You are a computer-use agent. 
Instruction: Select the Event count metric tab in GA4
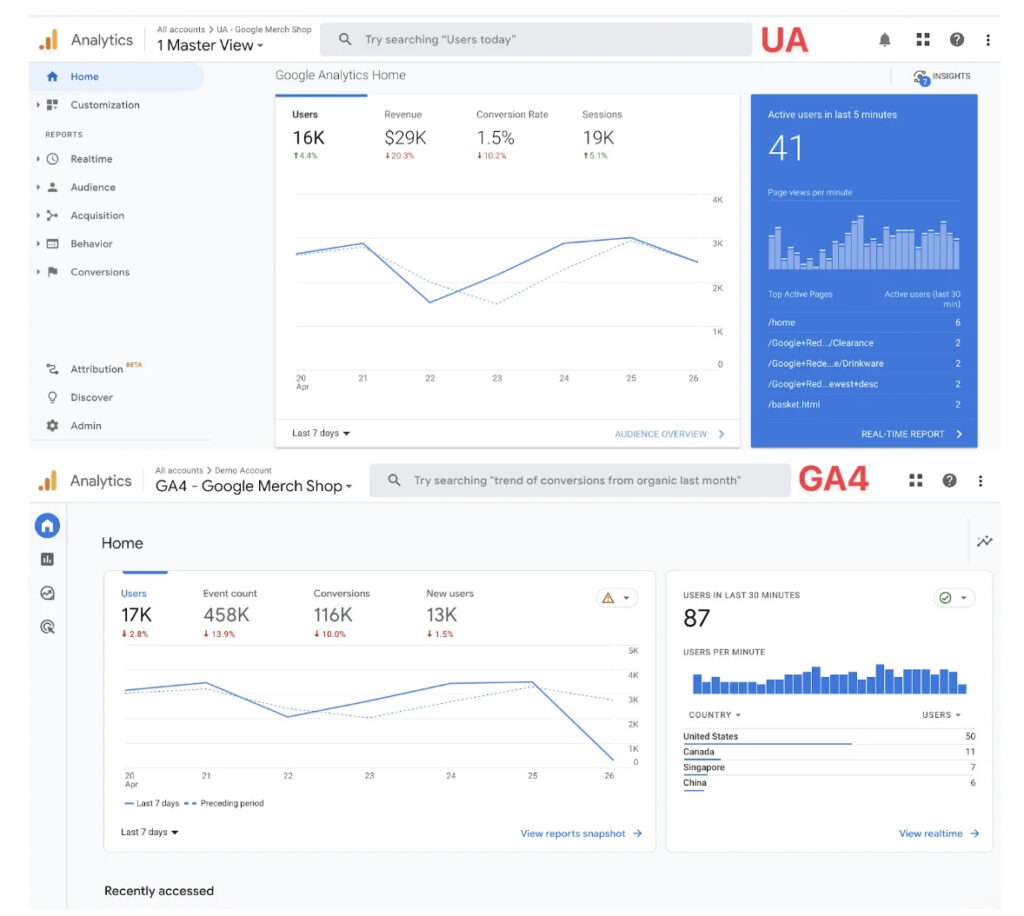click(230, 606)
